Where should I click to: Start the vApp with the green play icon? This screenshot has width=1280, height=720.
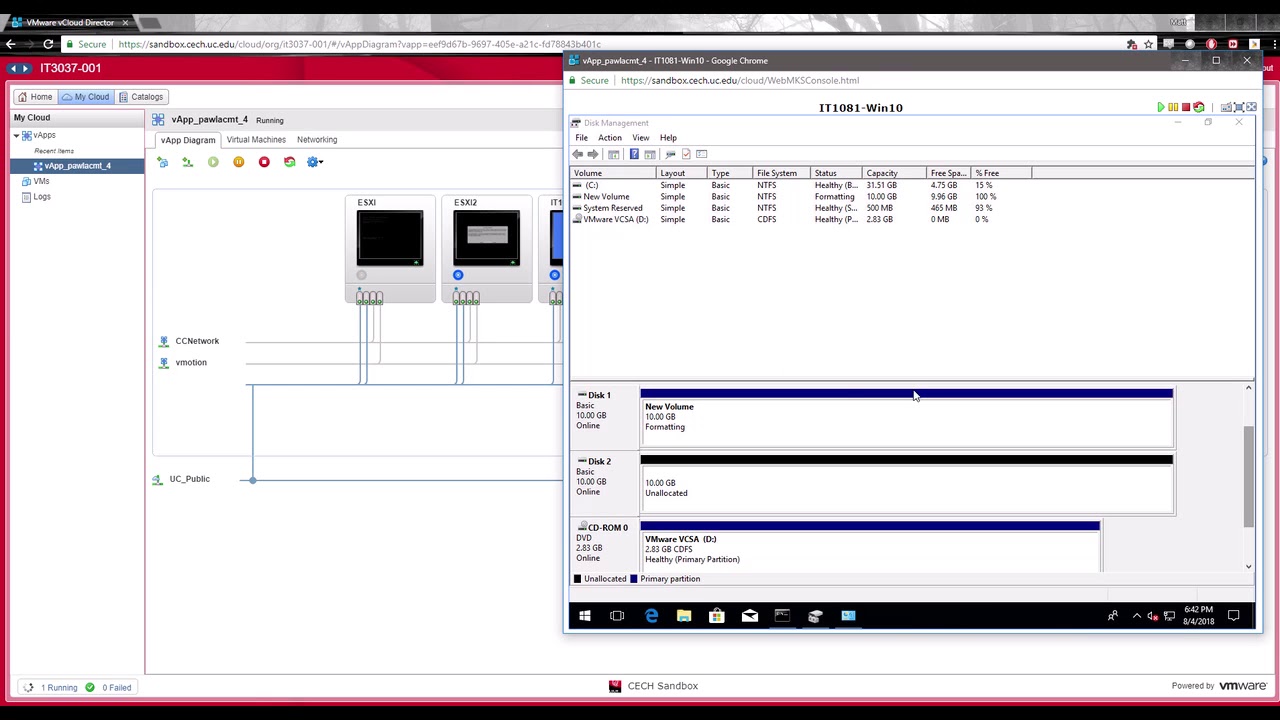coord(213,162)
